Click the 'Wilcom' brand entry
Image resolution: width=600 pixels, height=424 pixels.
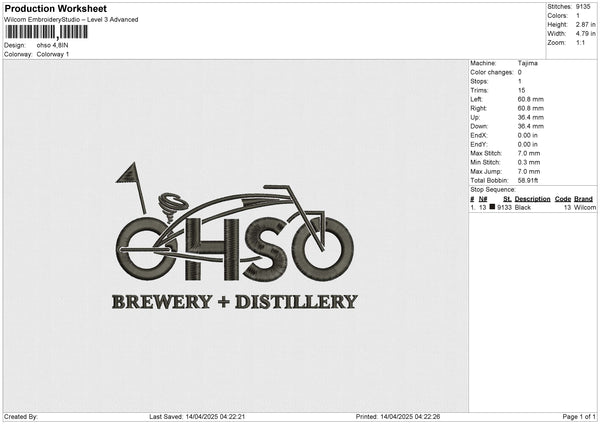585,207
